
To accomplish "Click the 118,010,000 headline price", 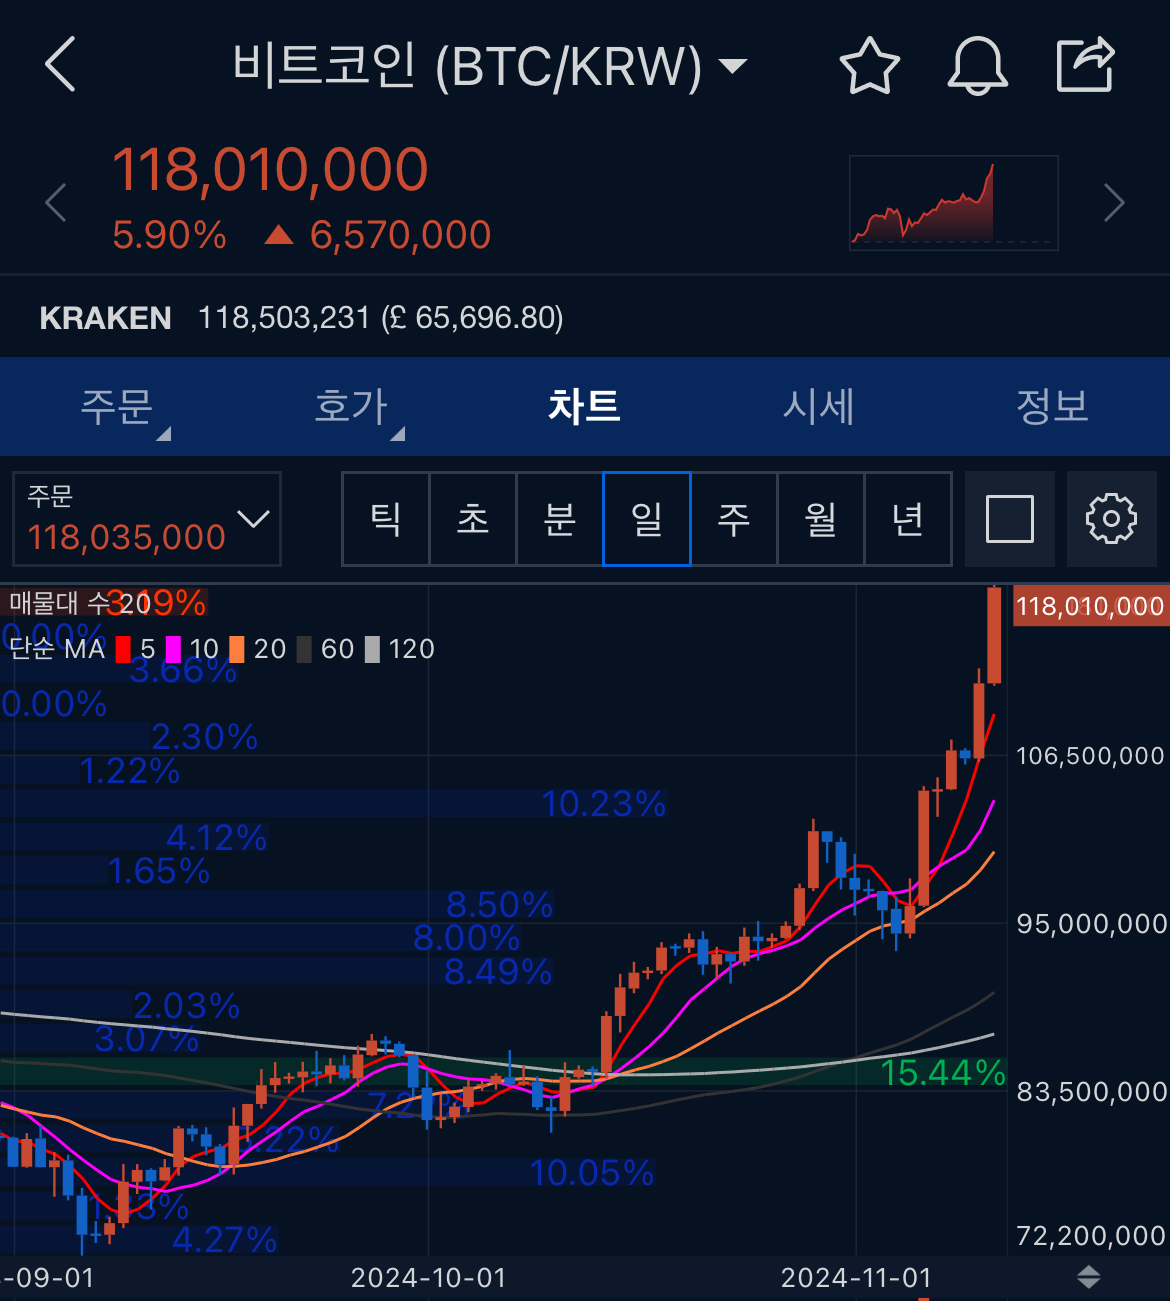I will tap(270, 169).
